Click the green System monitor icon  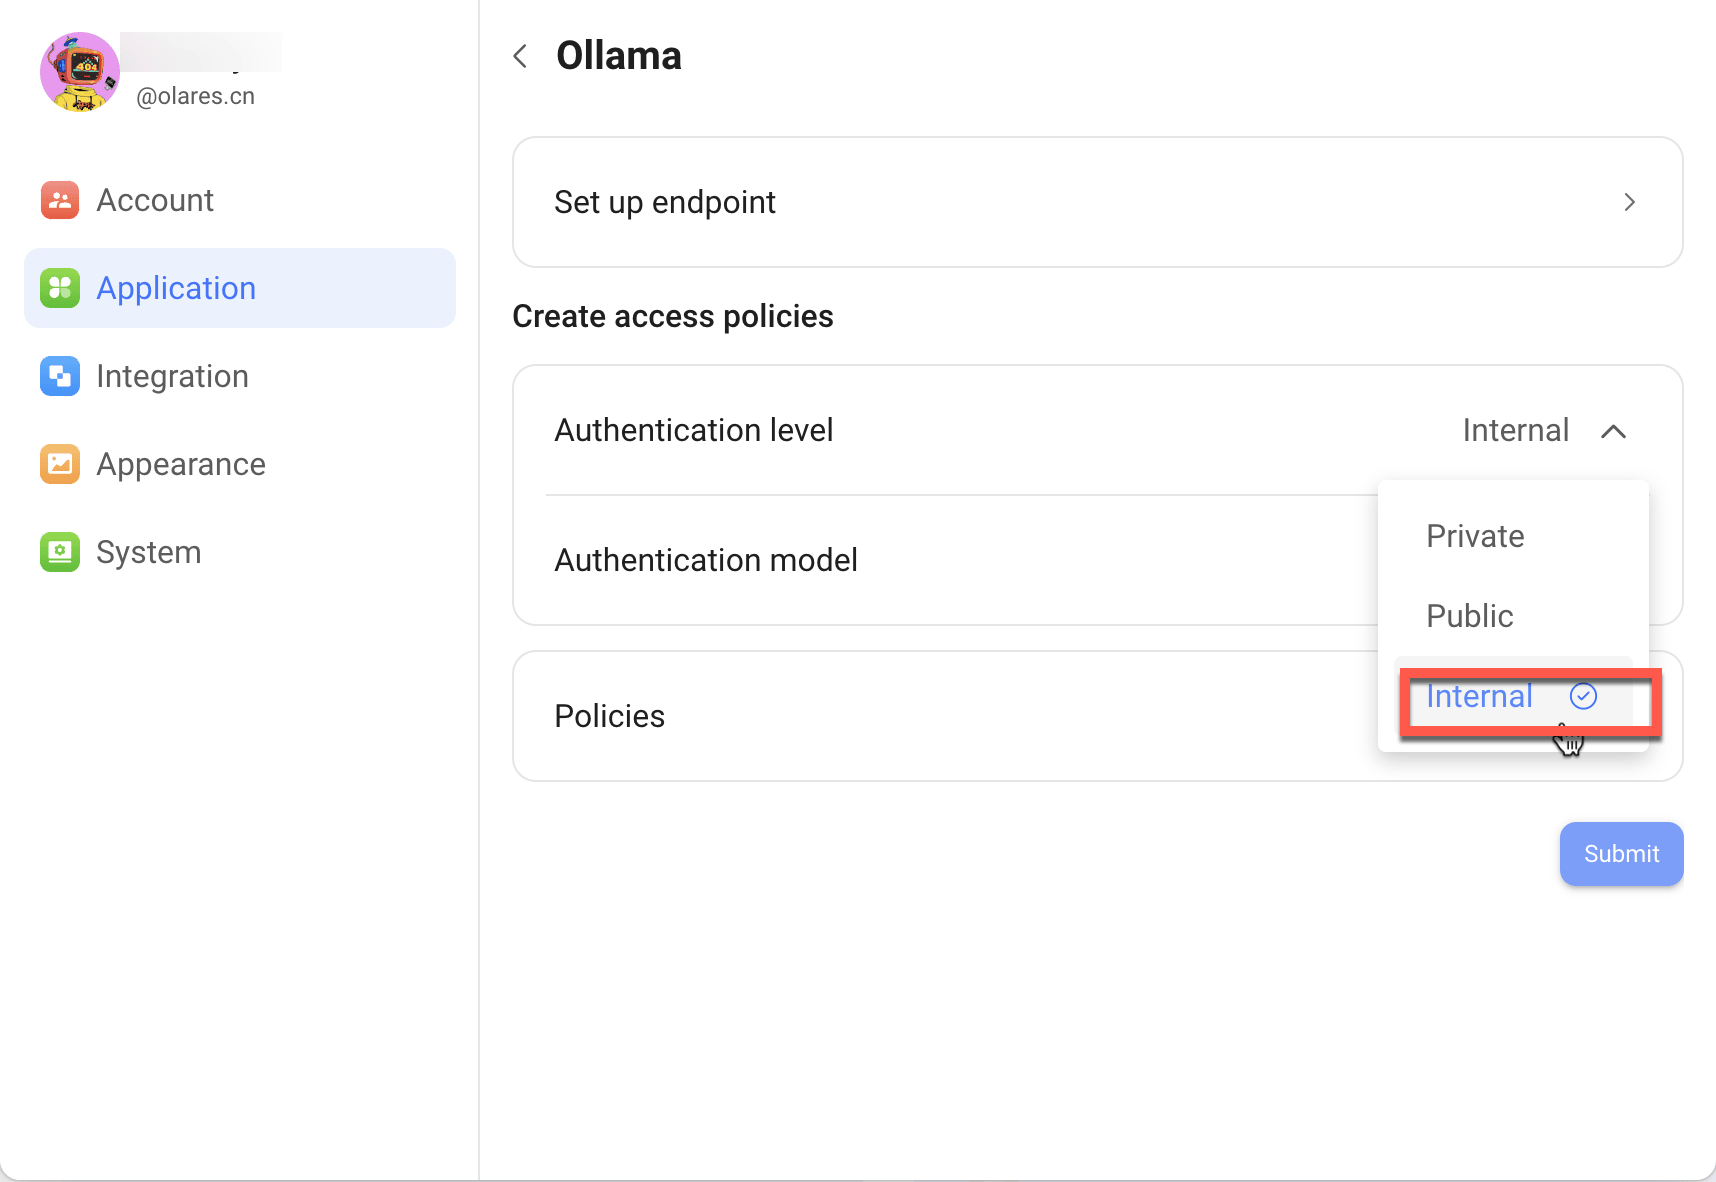pos(60,552)
